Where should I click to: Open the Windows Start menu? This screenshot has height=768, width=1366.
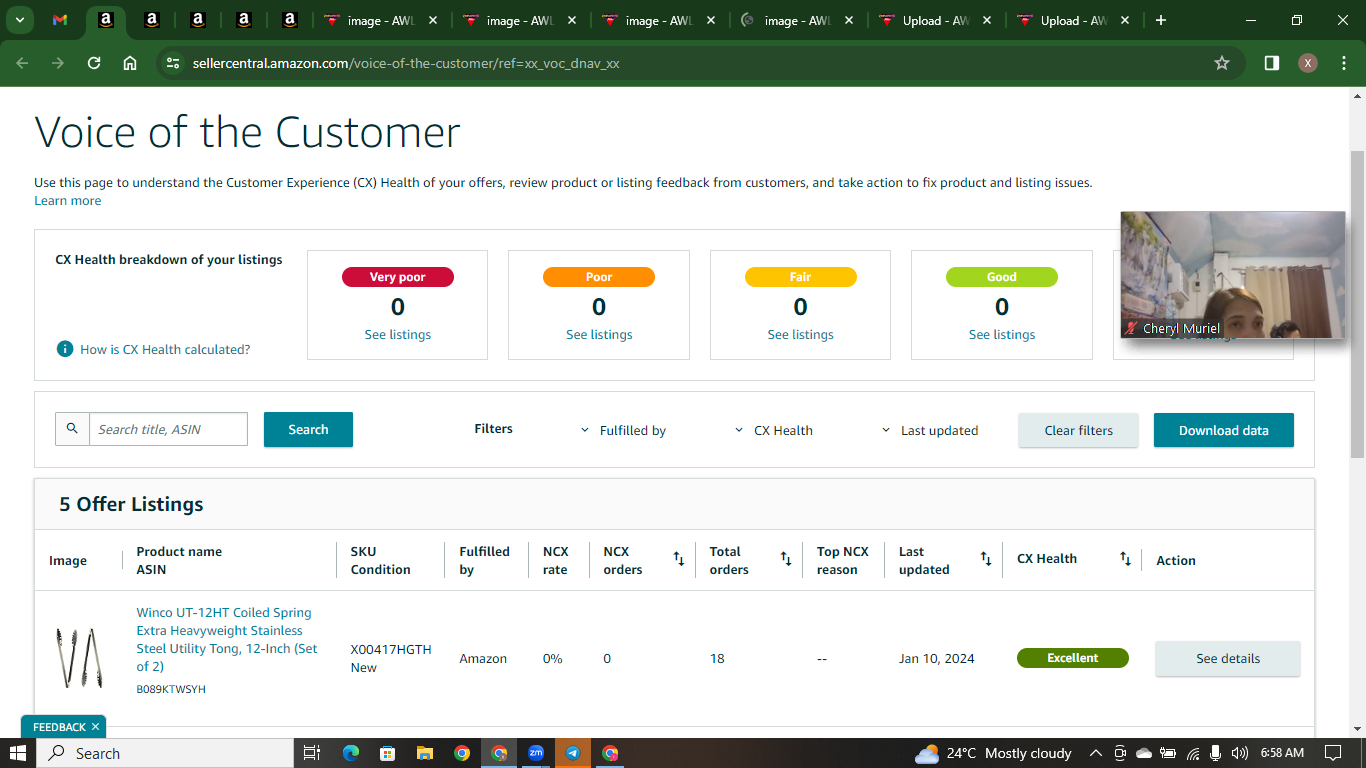click(18, 753)
